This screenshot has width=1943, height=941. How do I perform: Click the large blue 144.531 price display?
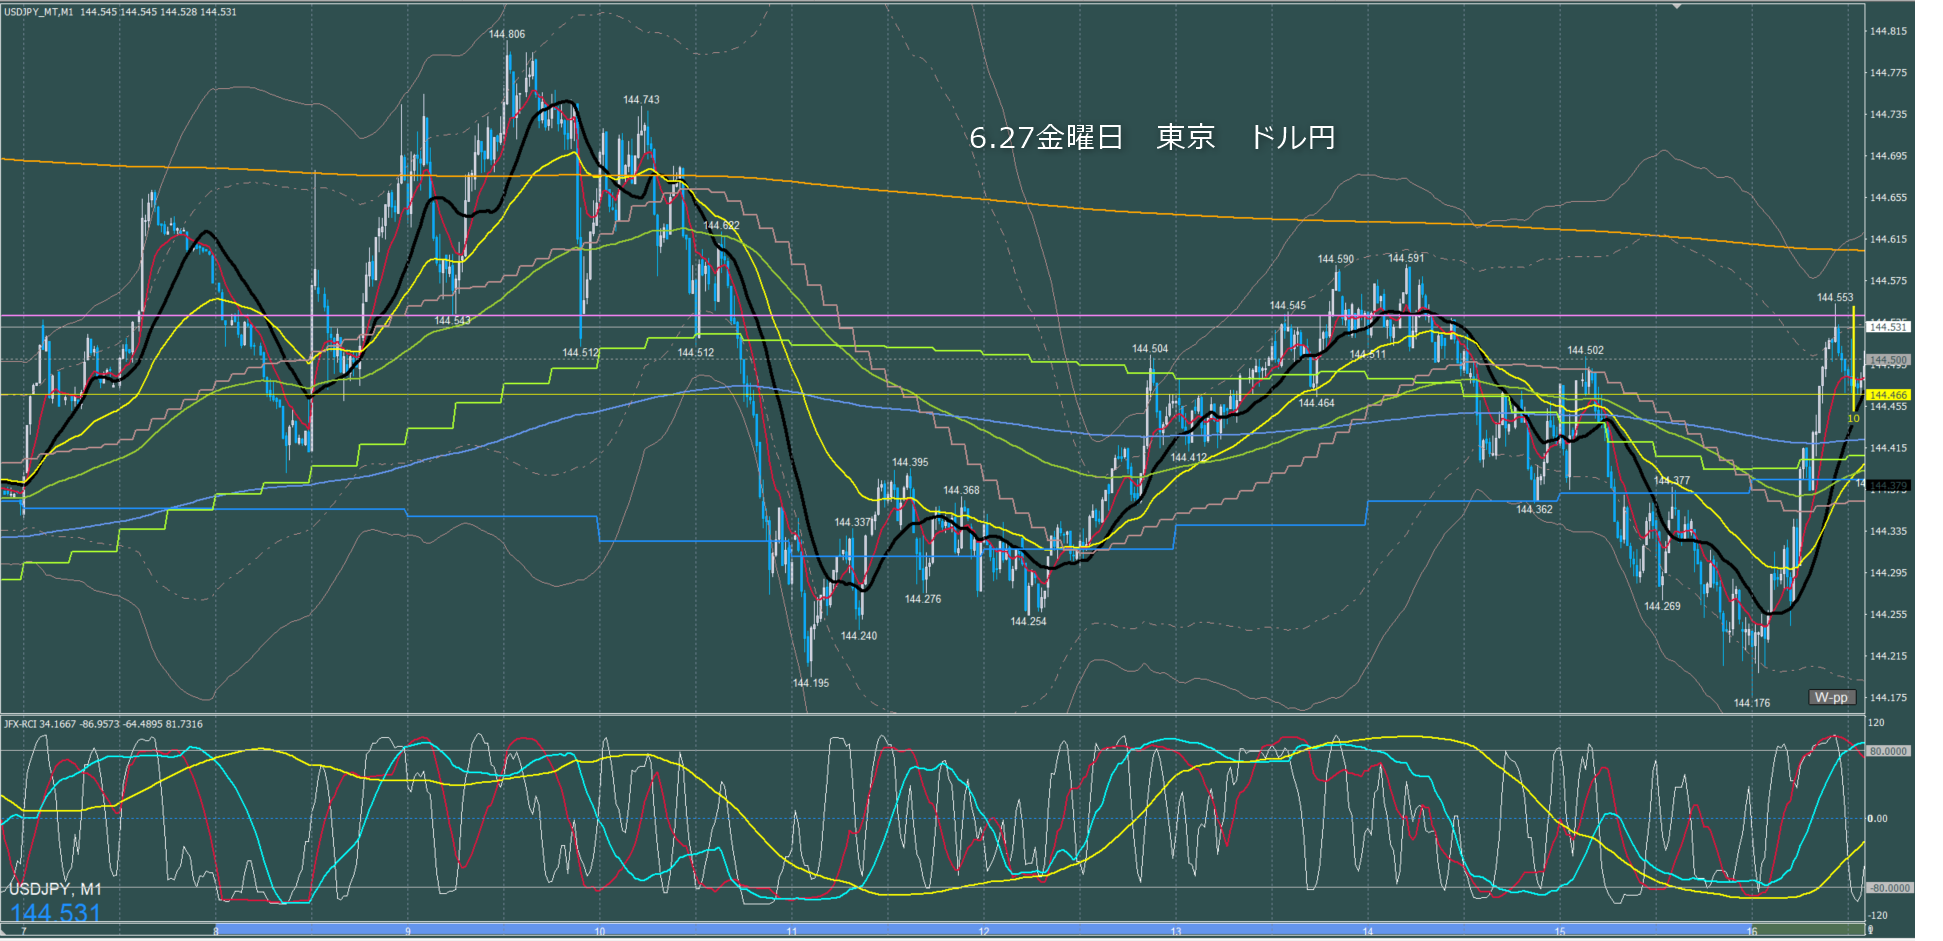pos(56,913)
